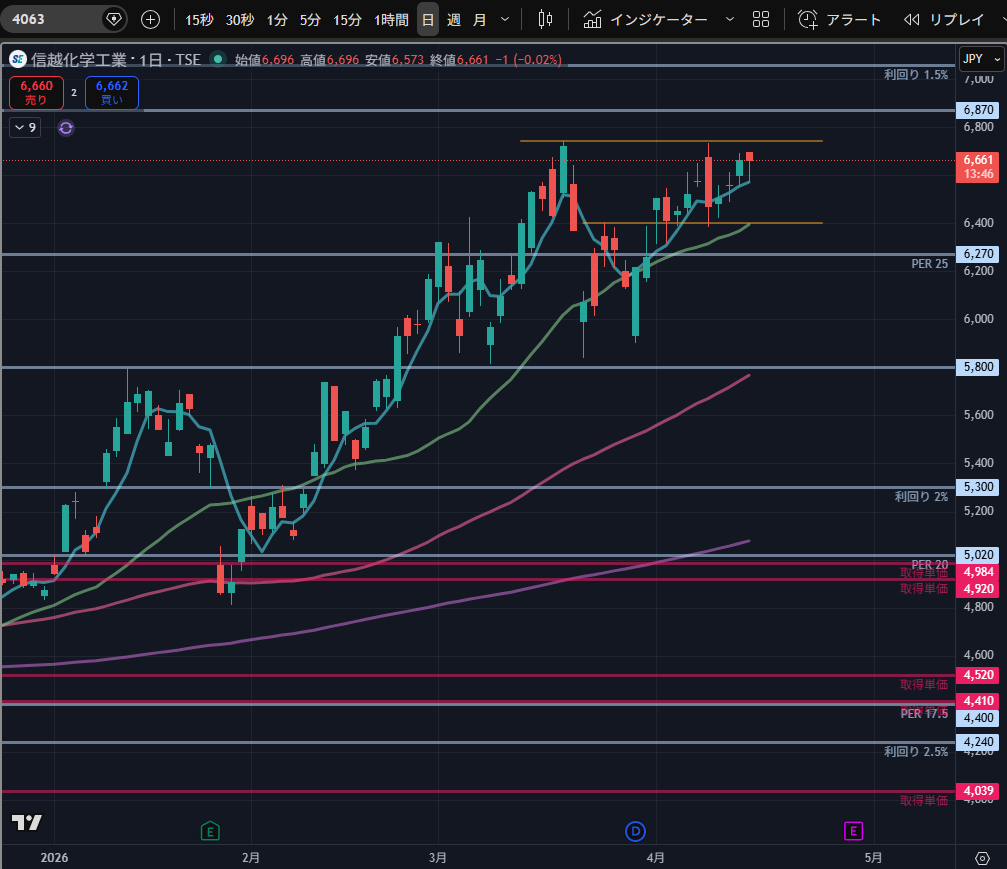Switch to weekly 週 timeframe
Screen dimensions: 1007x869
454,20
